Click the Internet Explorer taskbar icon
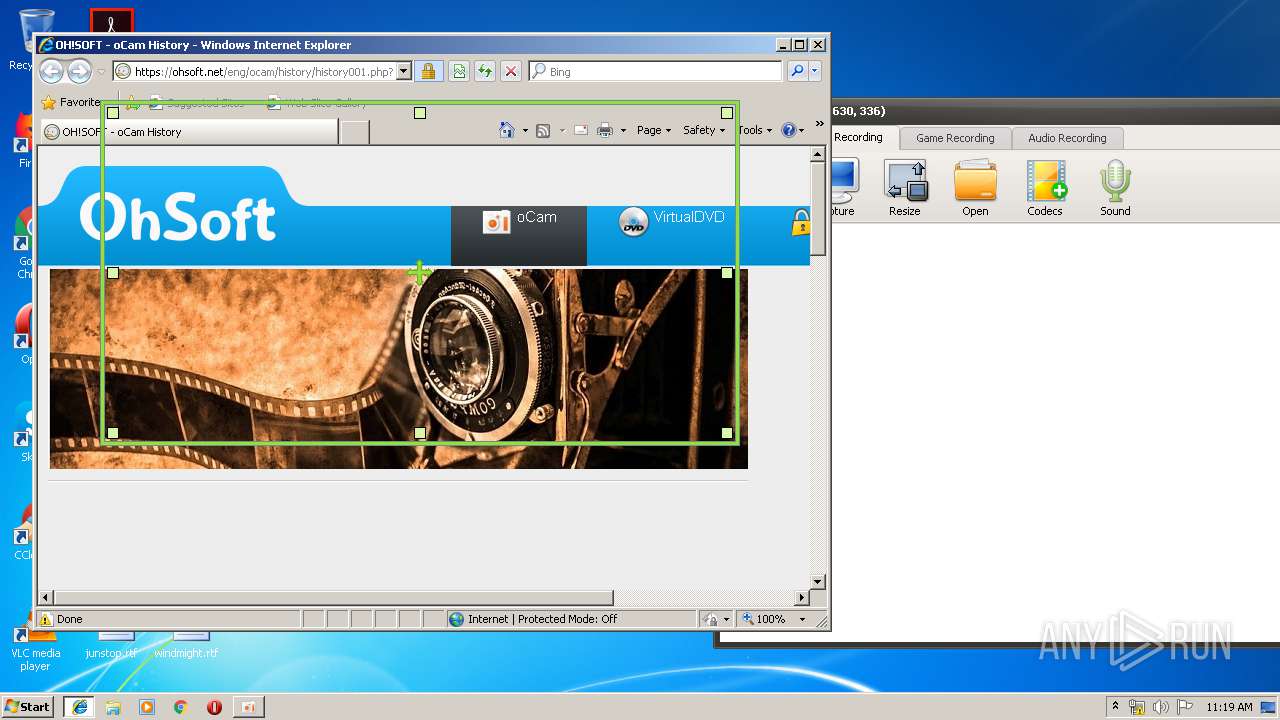Screen dimensions: 1280x720 79,707
